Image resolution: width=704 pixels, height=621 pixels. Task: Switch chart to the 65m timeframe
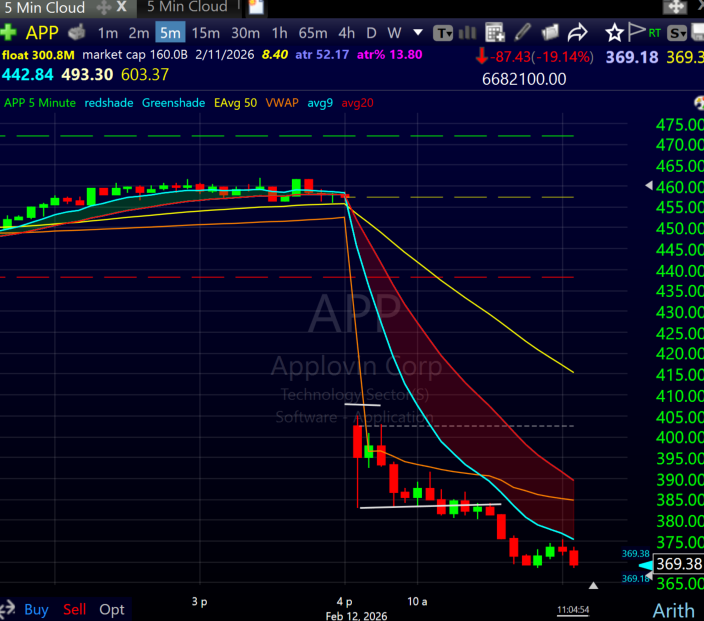[313, 33]
